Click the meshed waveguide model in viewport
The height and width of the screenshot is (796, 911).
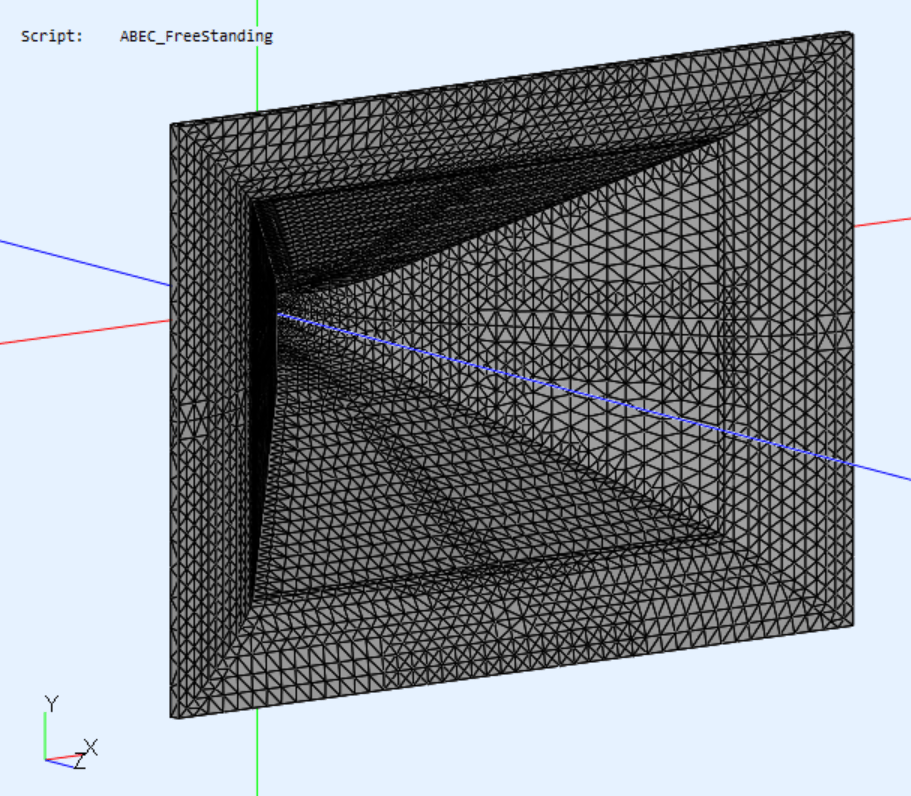pyautogui.click(x=511, y=375)
